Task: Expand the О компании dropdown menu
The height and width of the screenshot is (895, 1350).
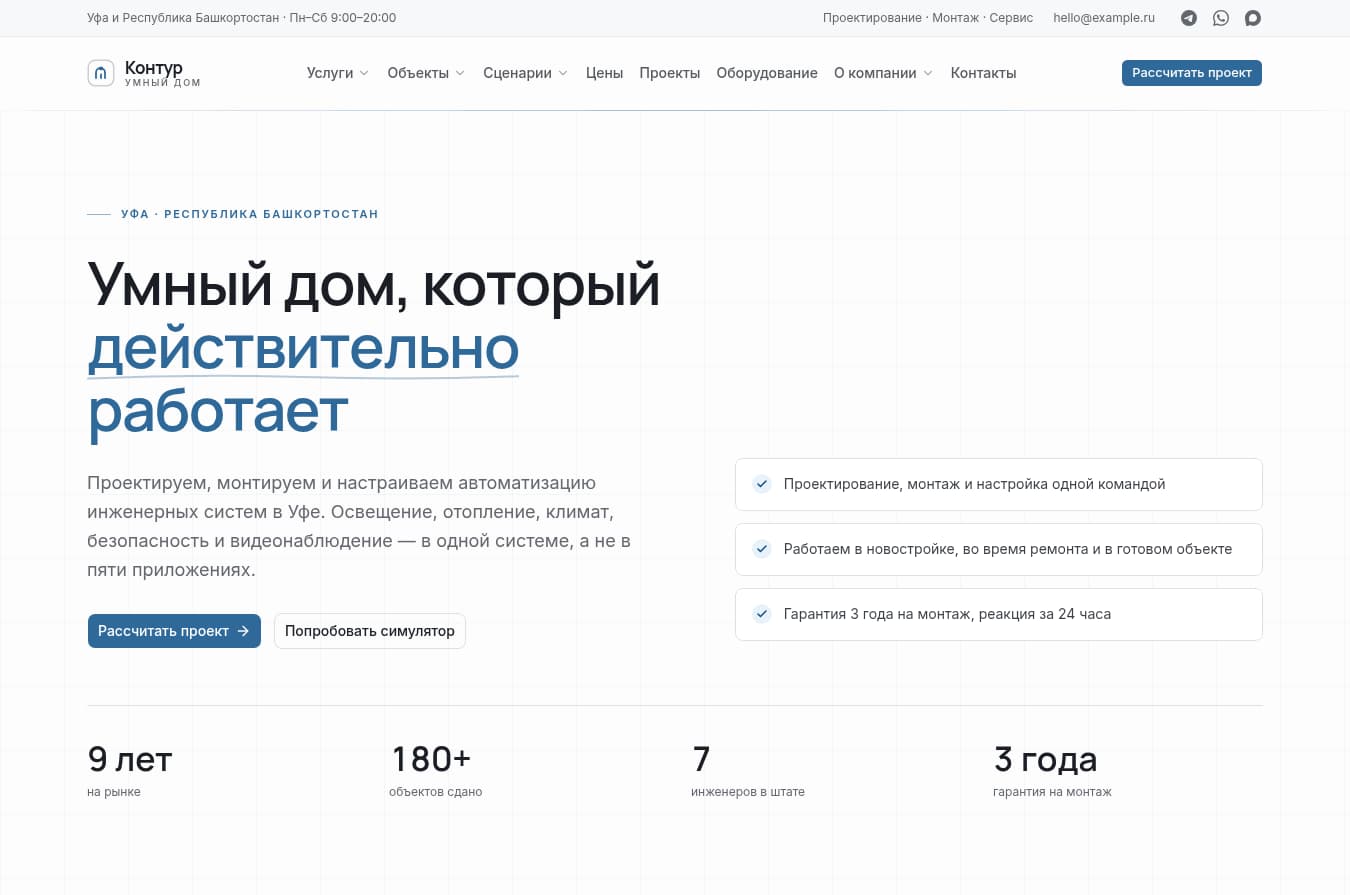Action: coord(883,73)
